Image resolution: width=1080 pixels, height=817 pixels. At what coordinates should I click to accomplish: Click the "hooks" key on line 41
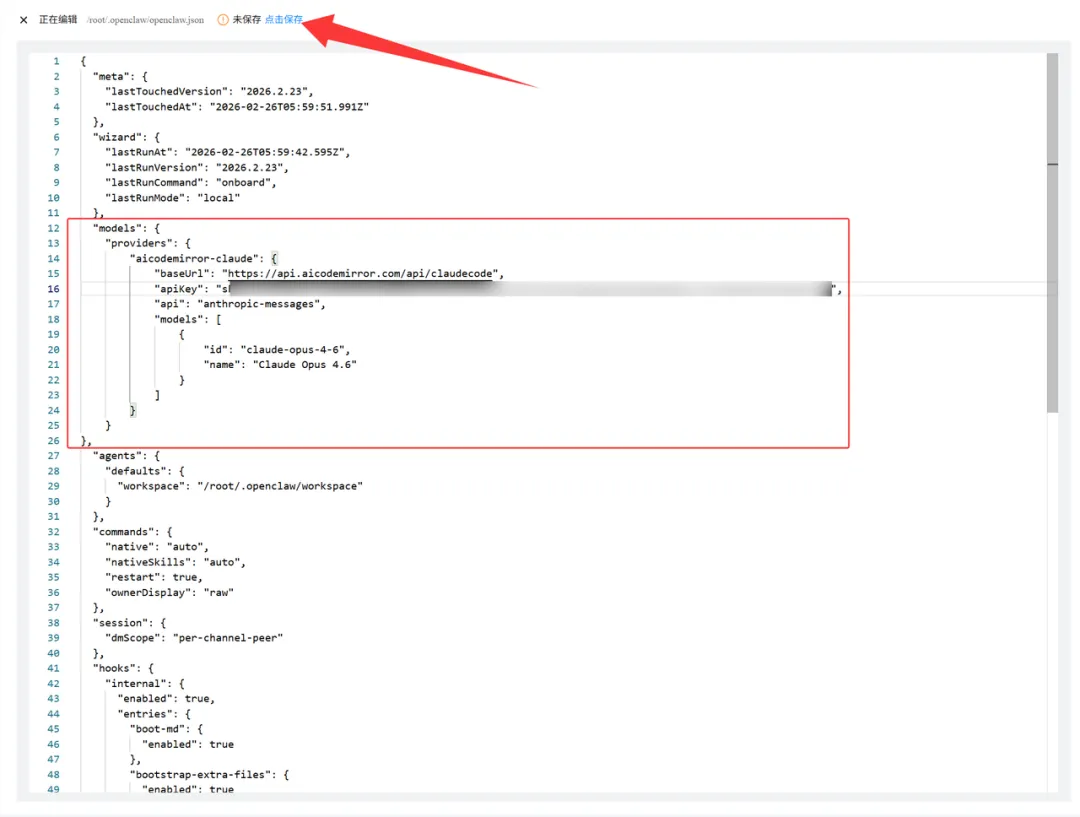coord(114,668)
